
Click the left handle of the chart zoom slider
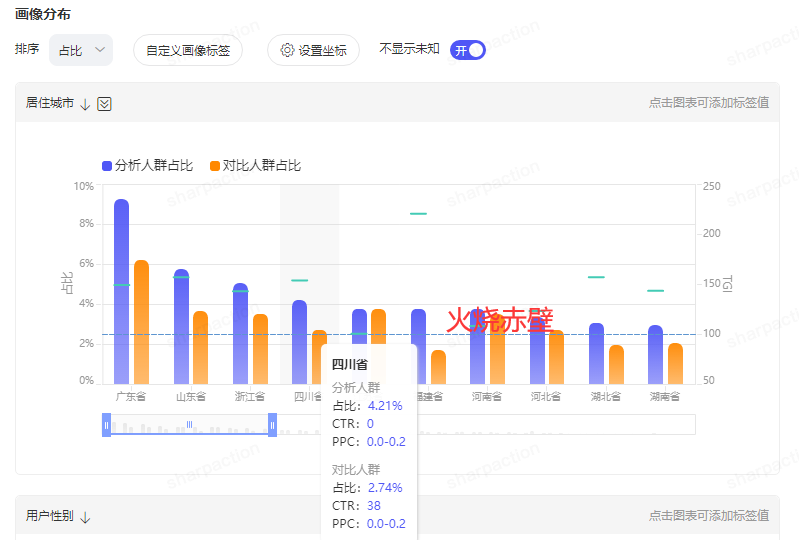(106, 425)
